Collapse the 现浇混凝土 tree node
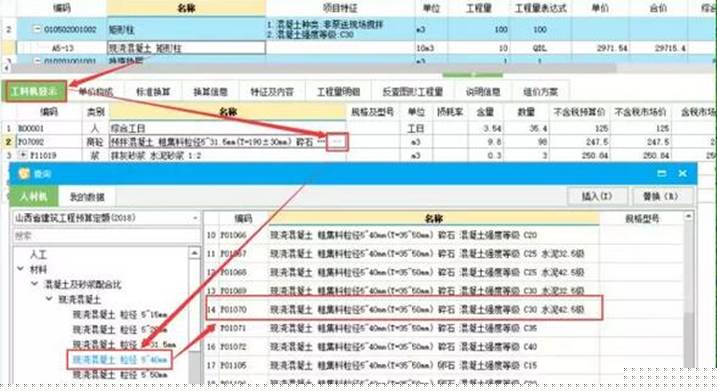Screen dimensions: 717x391 [x=49, y=299]
